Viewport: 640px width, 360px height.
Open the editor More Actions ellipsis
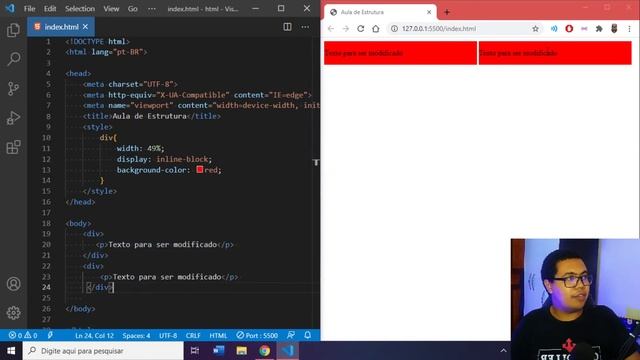click(305, 27)
